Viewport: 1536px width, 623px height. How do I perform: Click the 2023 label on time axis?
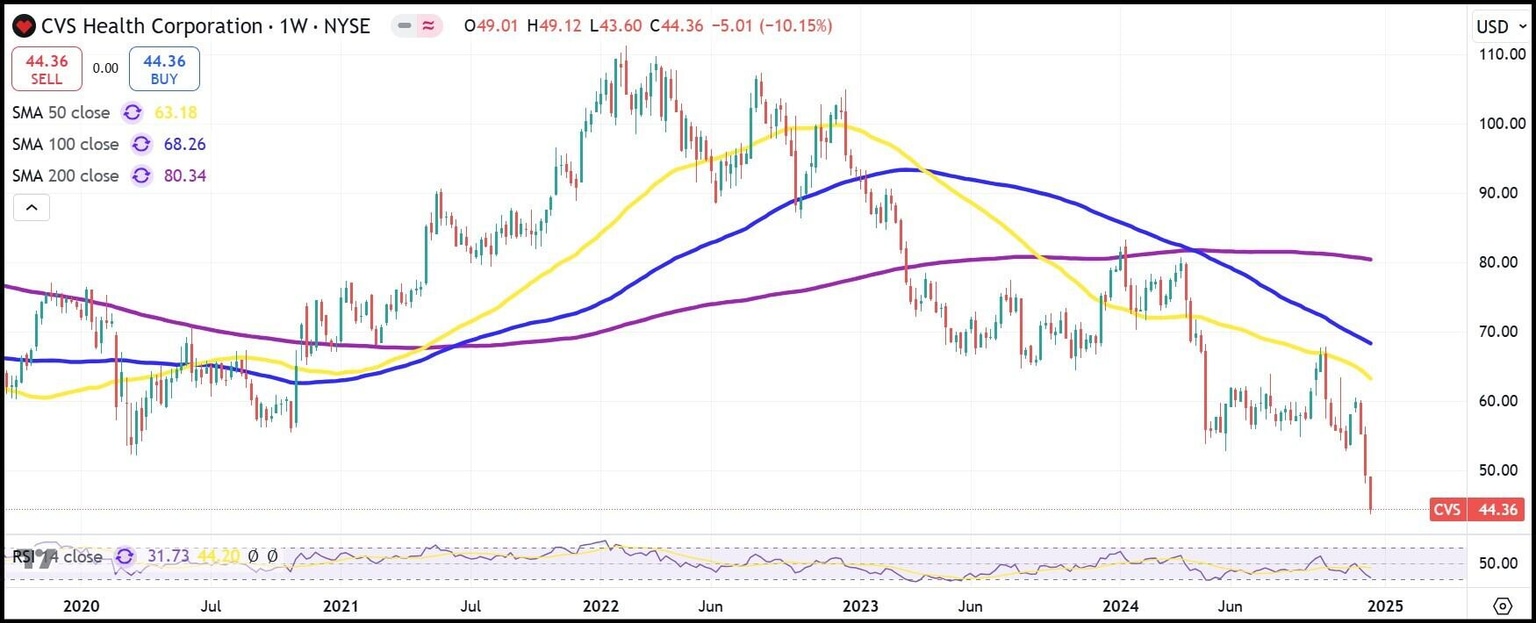[860, 606]
